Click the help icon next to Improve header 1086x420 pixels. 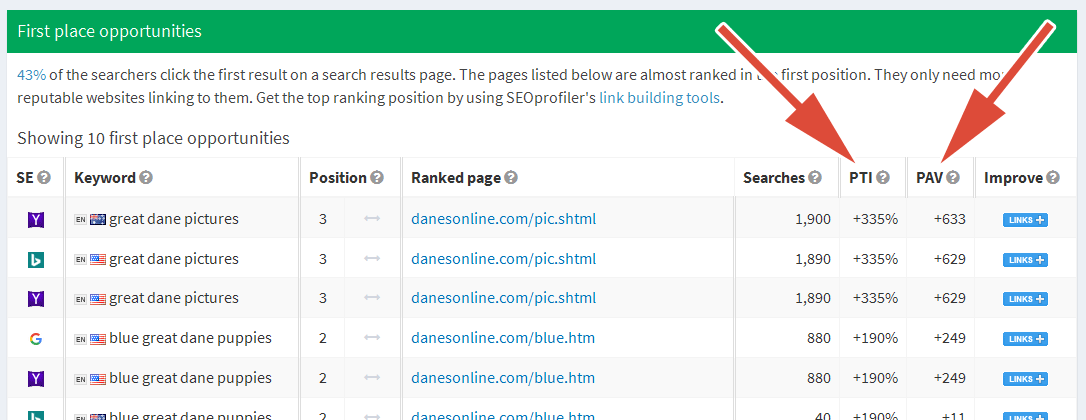click(x=1053, y=178)
